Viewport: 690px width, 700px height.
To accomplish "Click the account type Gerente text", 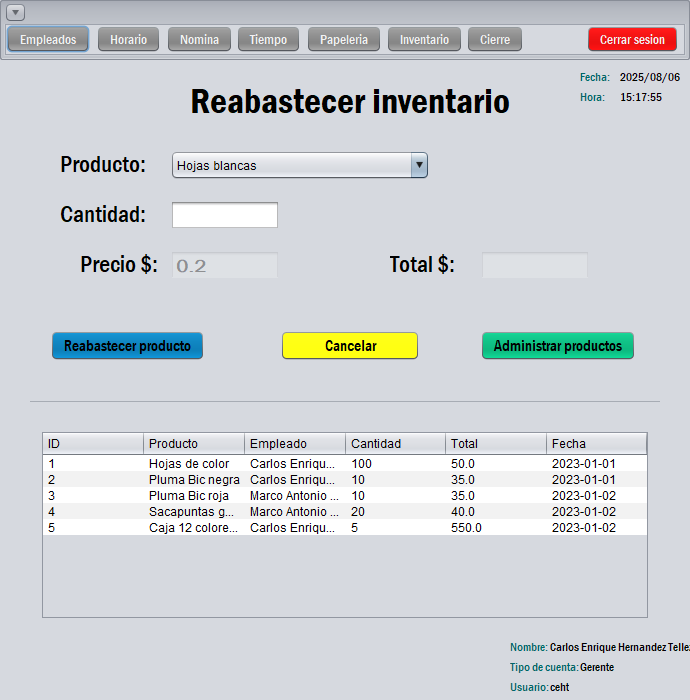I will tap(597, 667).
